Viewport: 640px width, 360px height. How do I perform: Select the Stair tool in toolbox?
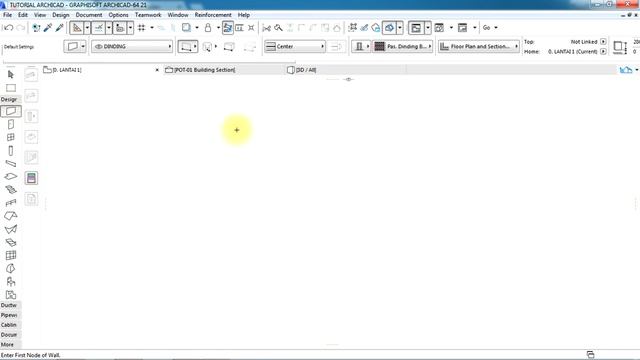point(11,190)
